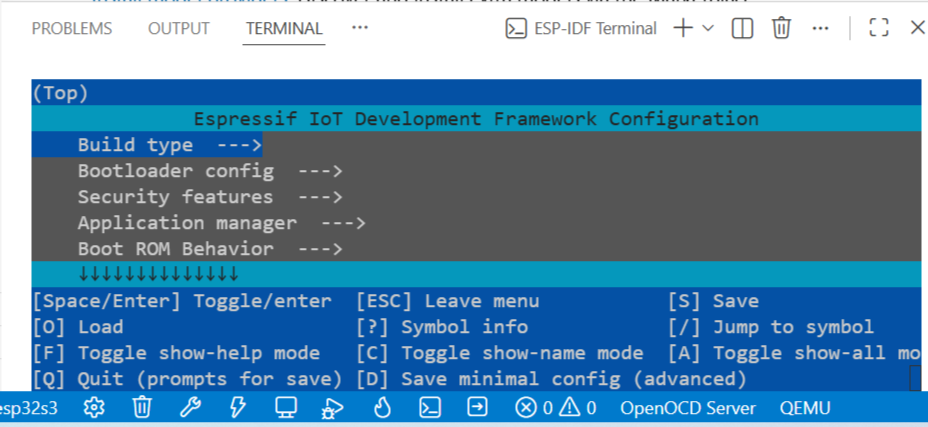Open the device monitor icon
This screenshot has height=427, width=928.
click(x=286, y=407)
